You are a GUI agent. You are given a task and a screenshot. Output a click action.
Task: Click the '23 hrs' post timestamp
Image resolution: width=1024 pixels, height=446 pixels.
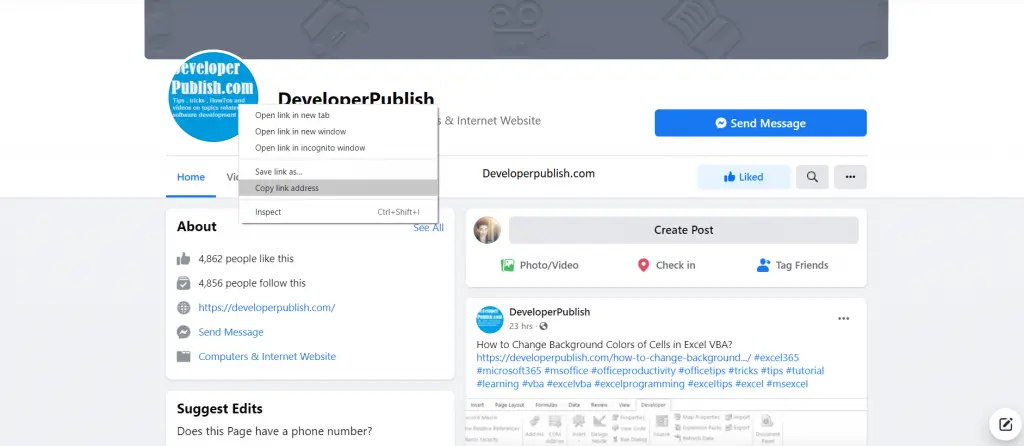tap(521, 326)
